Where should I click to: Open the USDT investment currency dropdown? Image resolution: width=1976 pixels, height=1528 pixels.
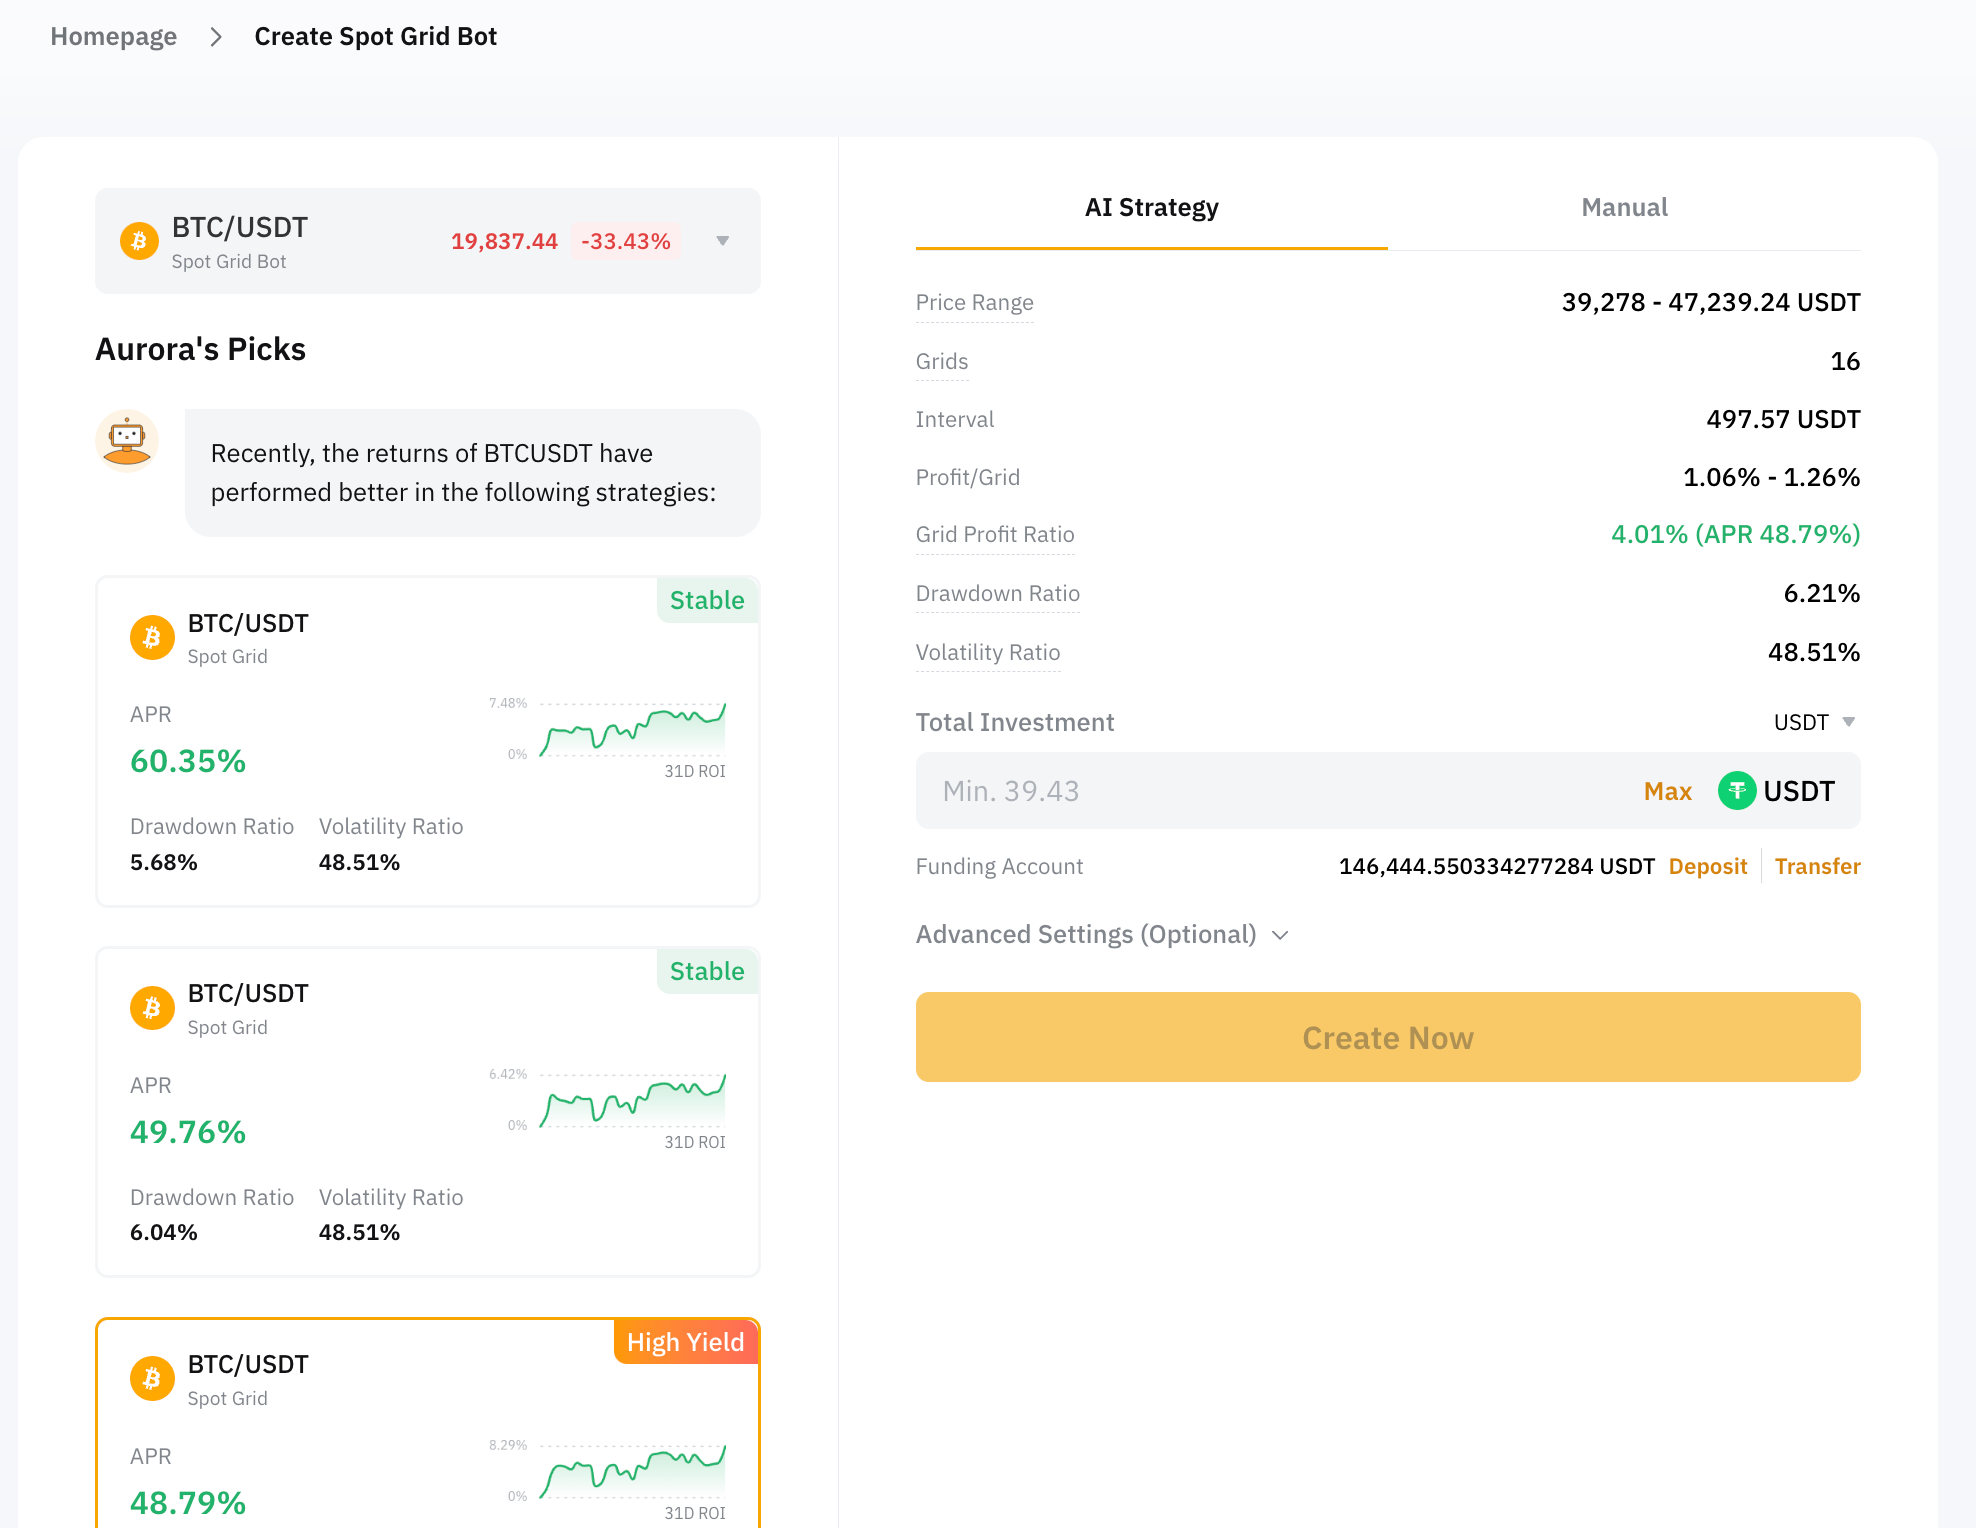pyautogui.click(x=1814, y=722)
